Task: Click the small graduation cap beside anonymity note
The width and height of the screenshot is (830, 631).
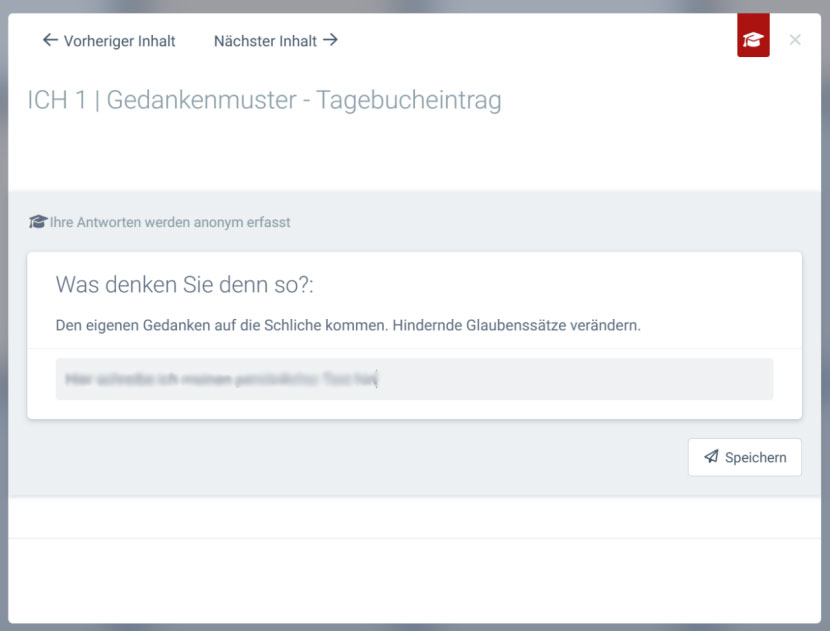Action: pos(38,222)
